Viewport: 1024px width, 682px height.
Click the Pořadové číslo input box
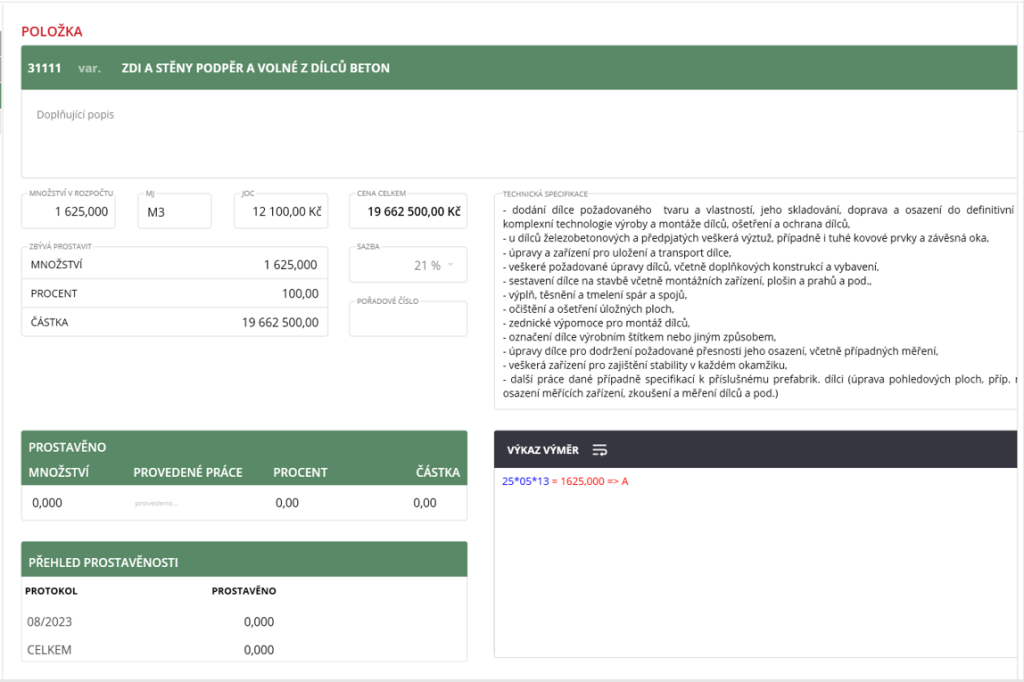[x=408, y=322]
